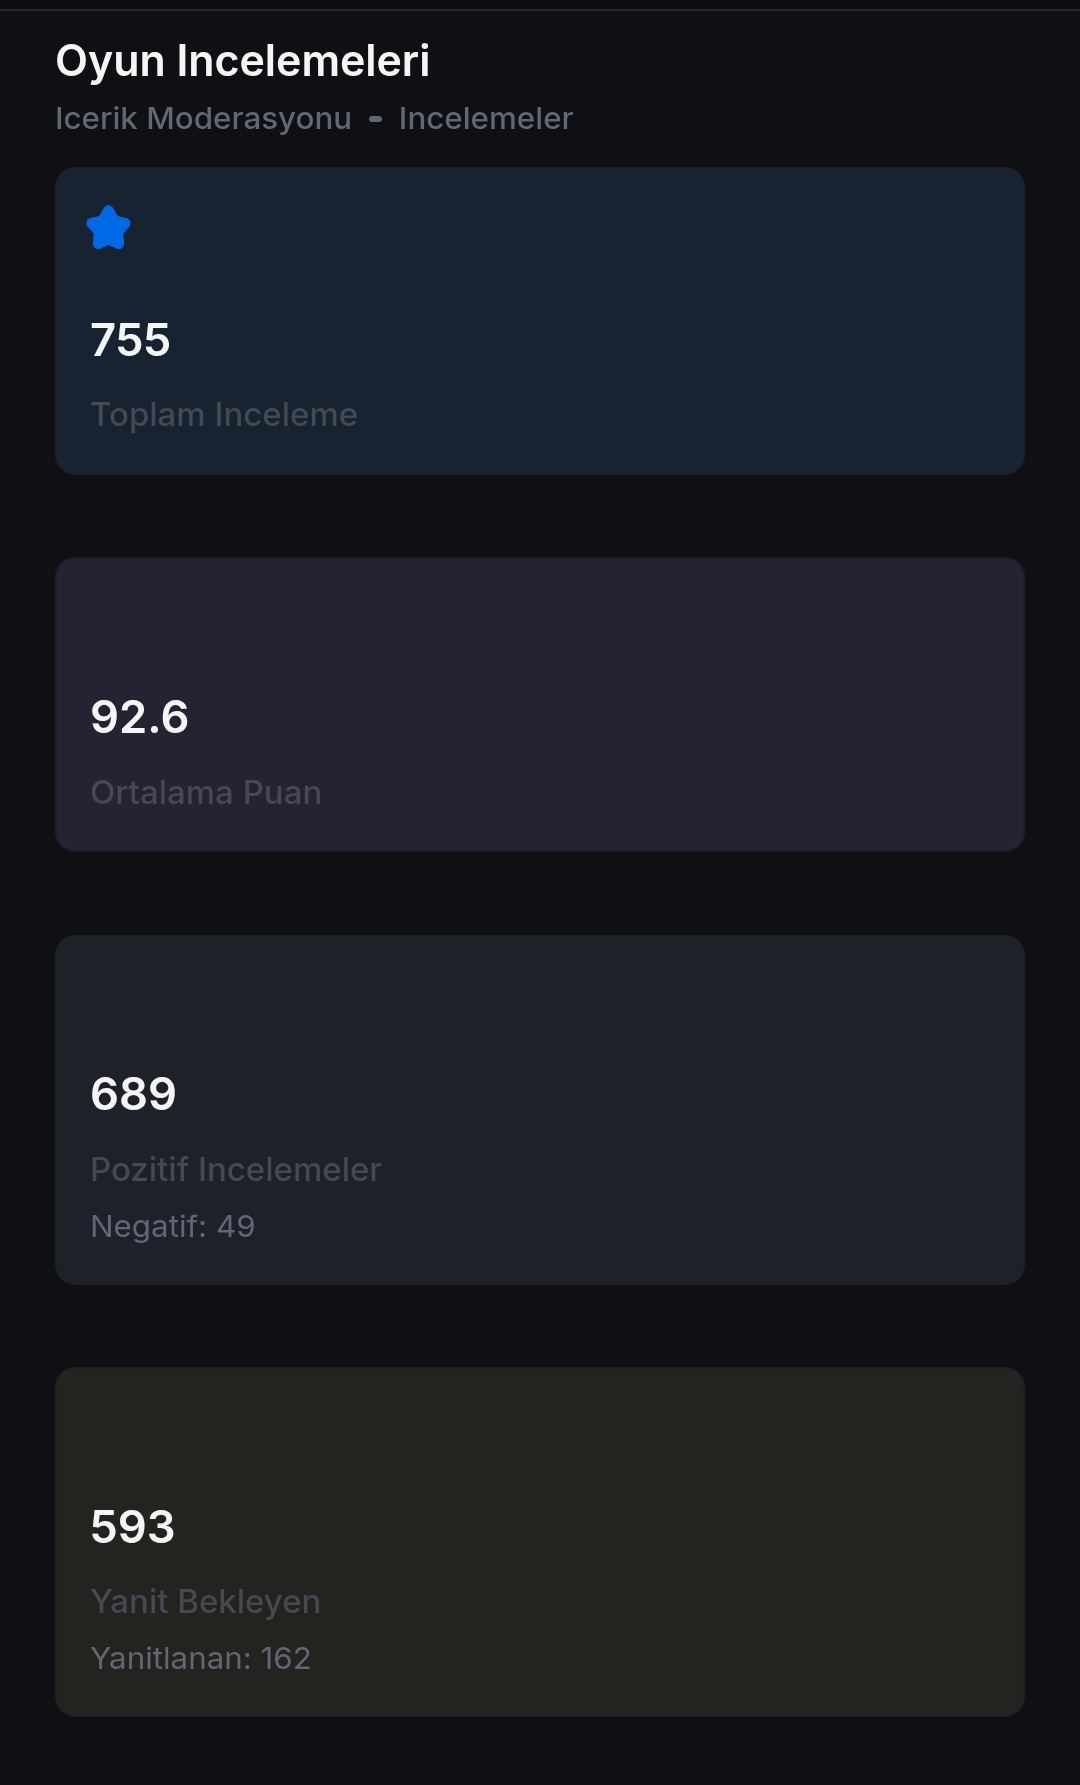Click the blue star icon

click(108, 228)
